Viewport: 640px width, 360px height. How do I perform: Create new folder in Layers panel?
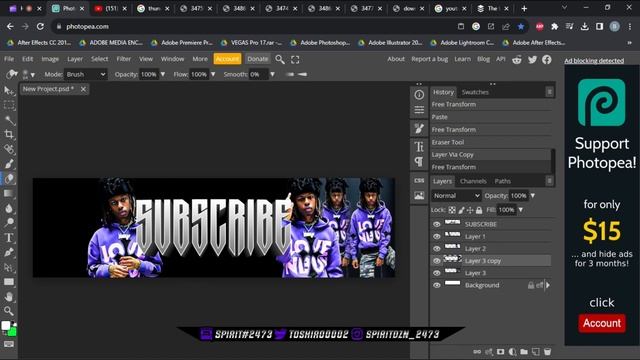click(524, 351)
